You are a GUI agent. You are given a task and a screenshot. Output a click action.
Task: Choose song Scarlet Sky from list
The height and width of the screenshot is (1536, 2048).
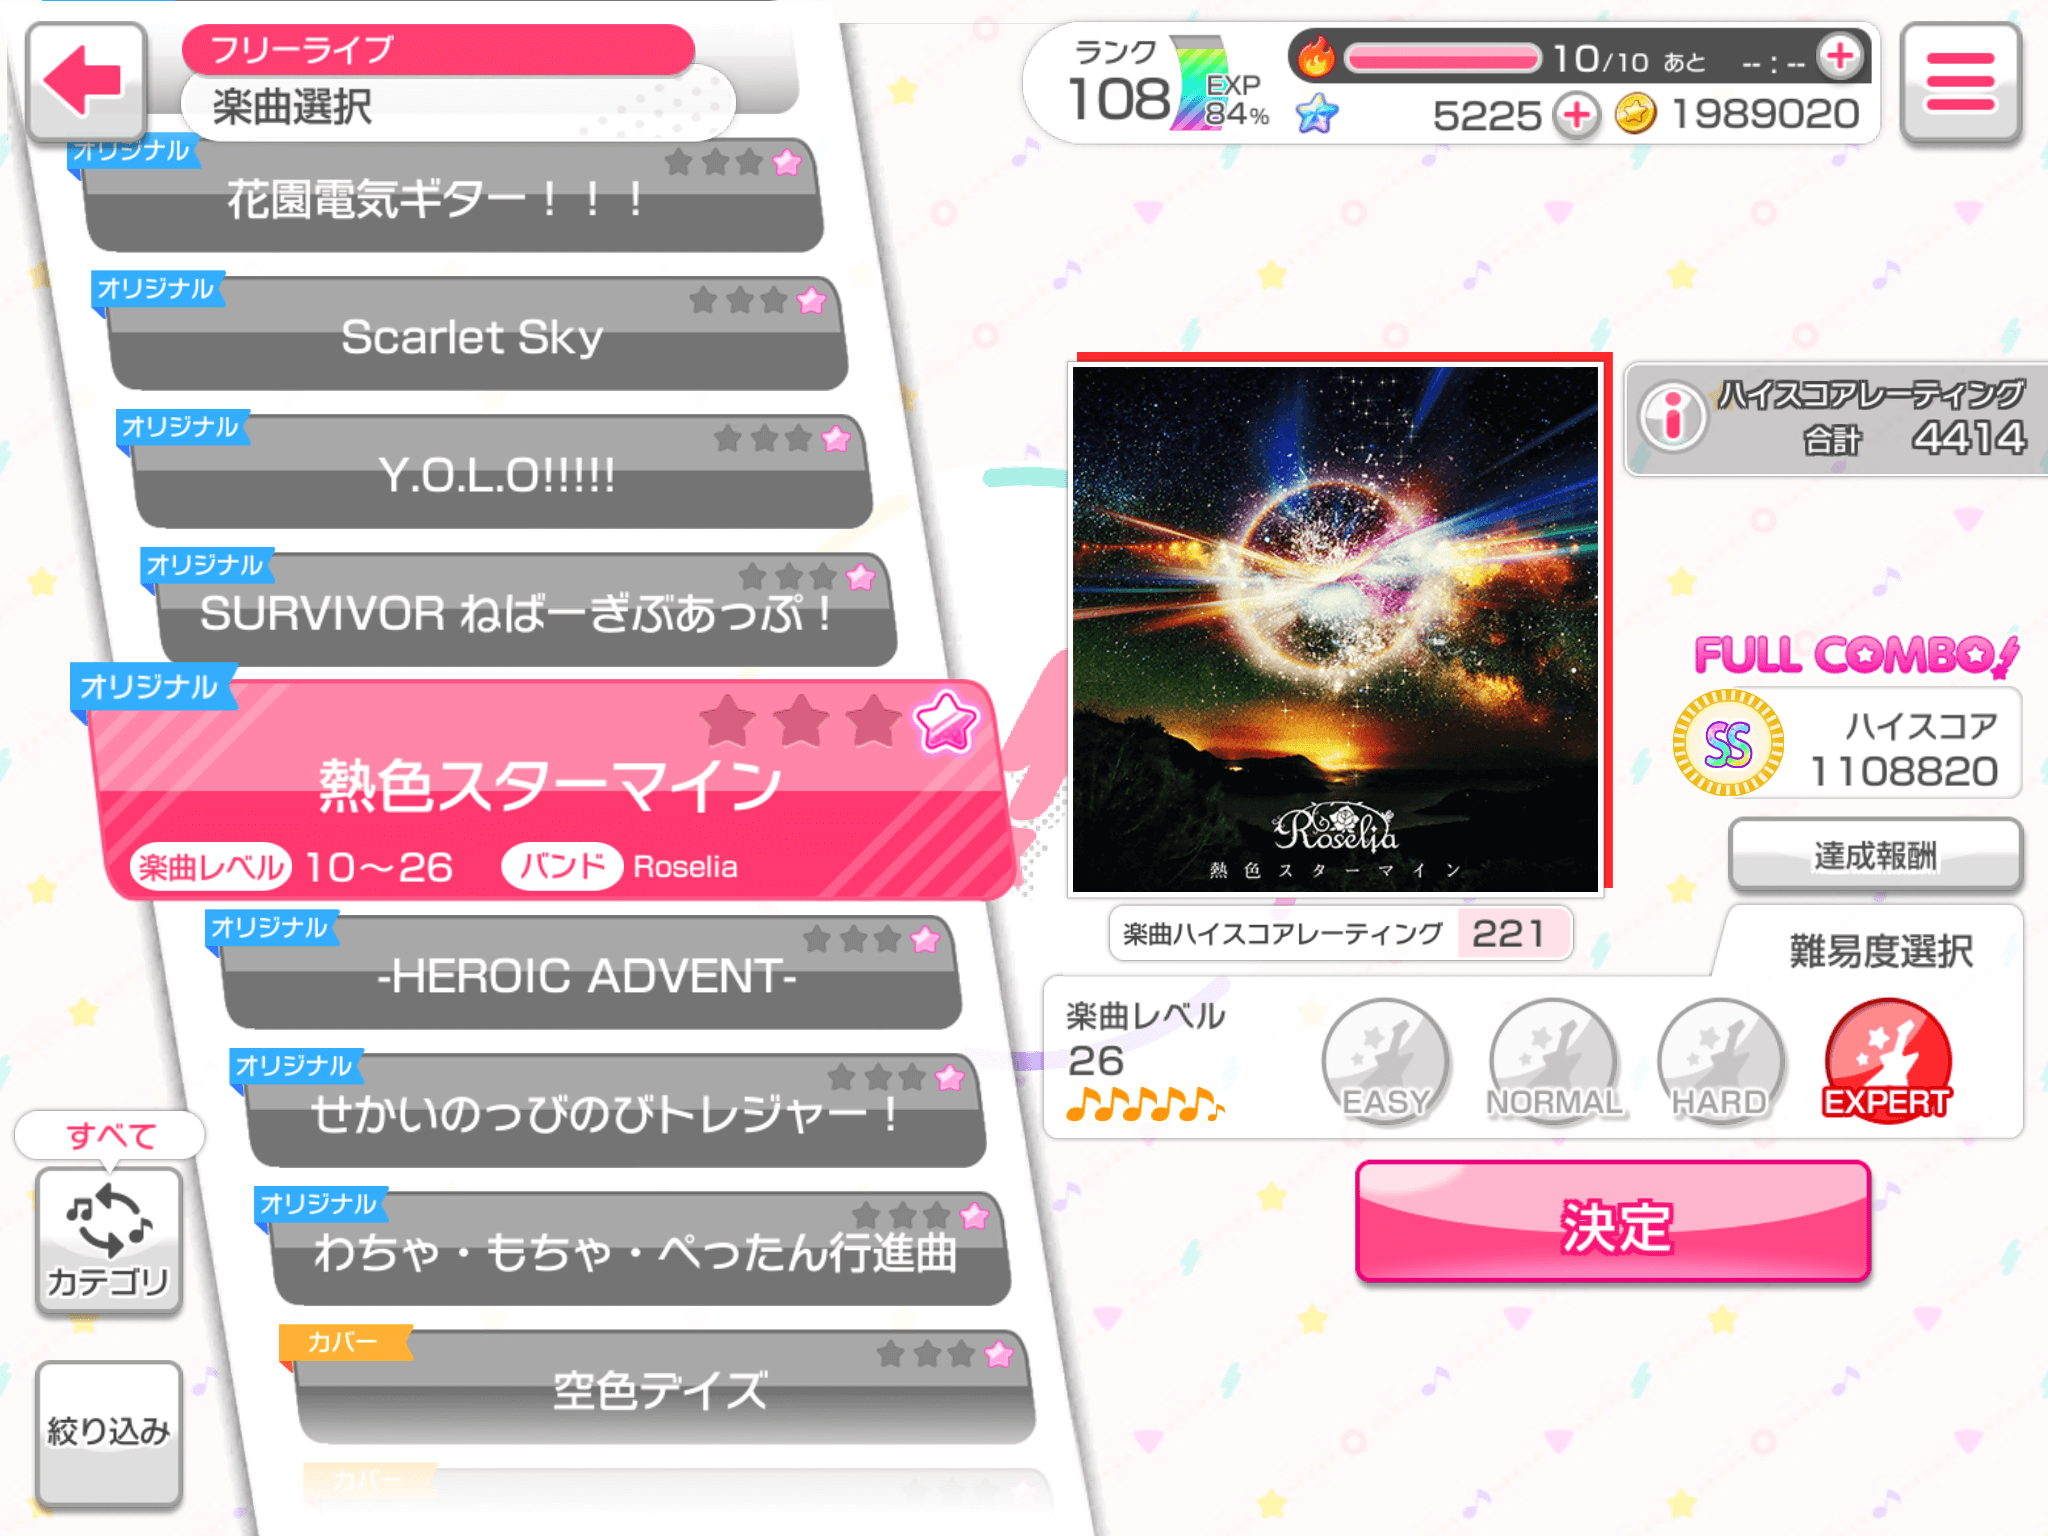[474, 335]
